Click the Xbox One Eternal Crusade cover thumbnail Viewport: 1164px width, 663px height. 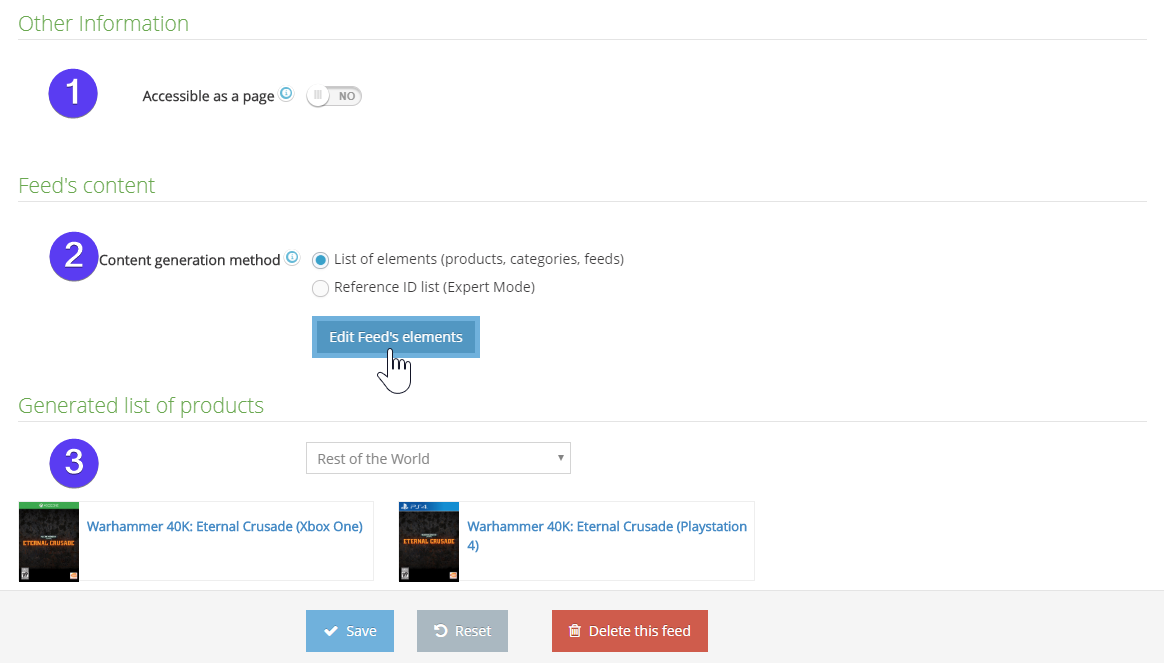click(49, 541)
